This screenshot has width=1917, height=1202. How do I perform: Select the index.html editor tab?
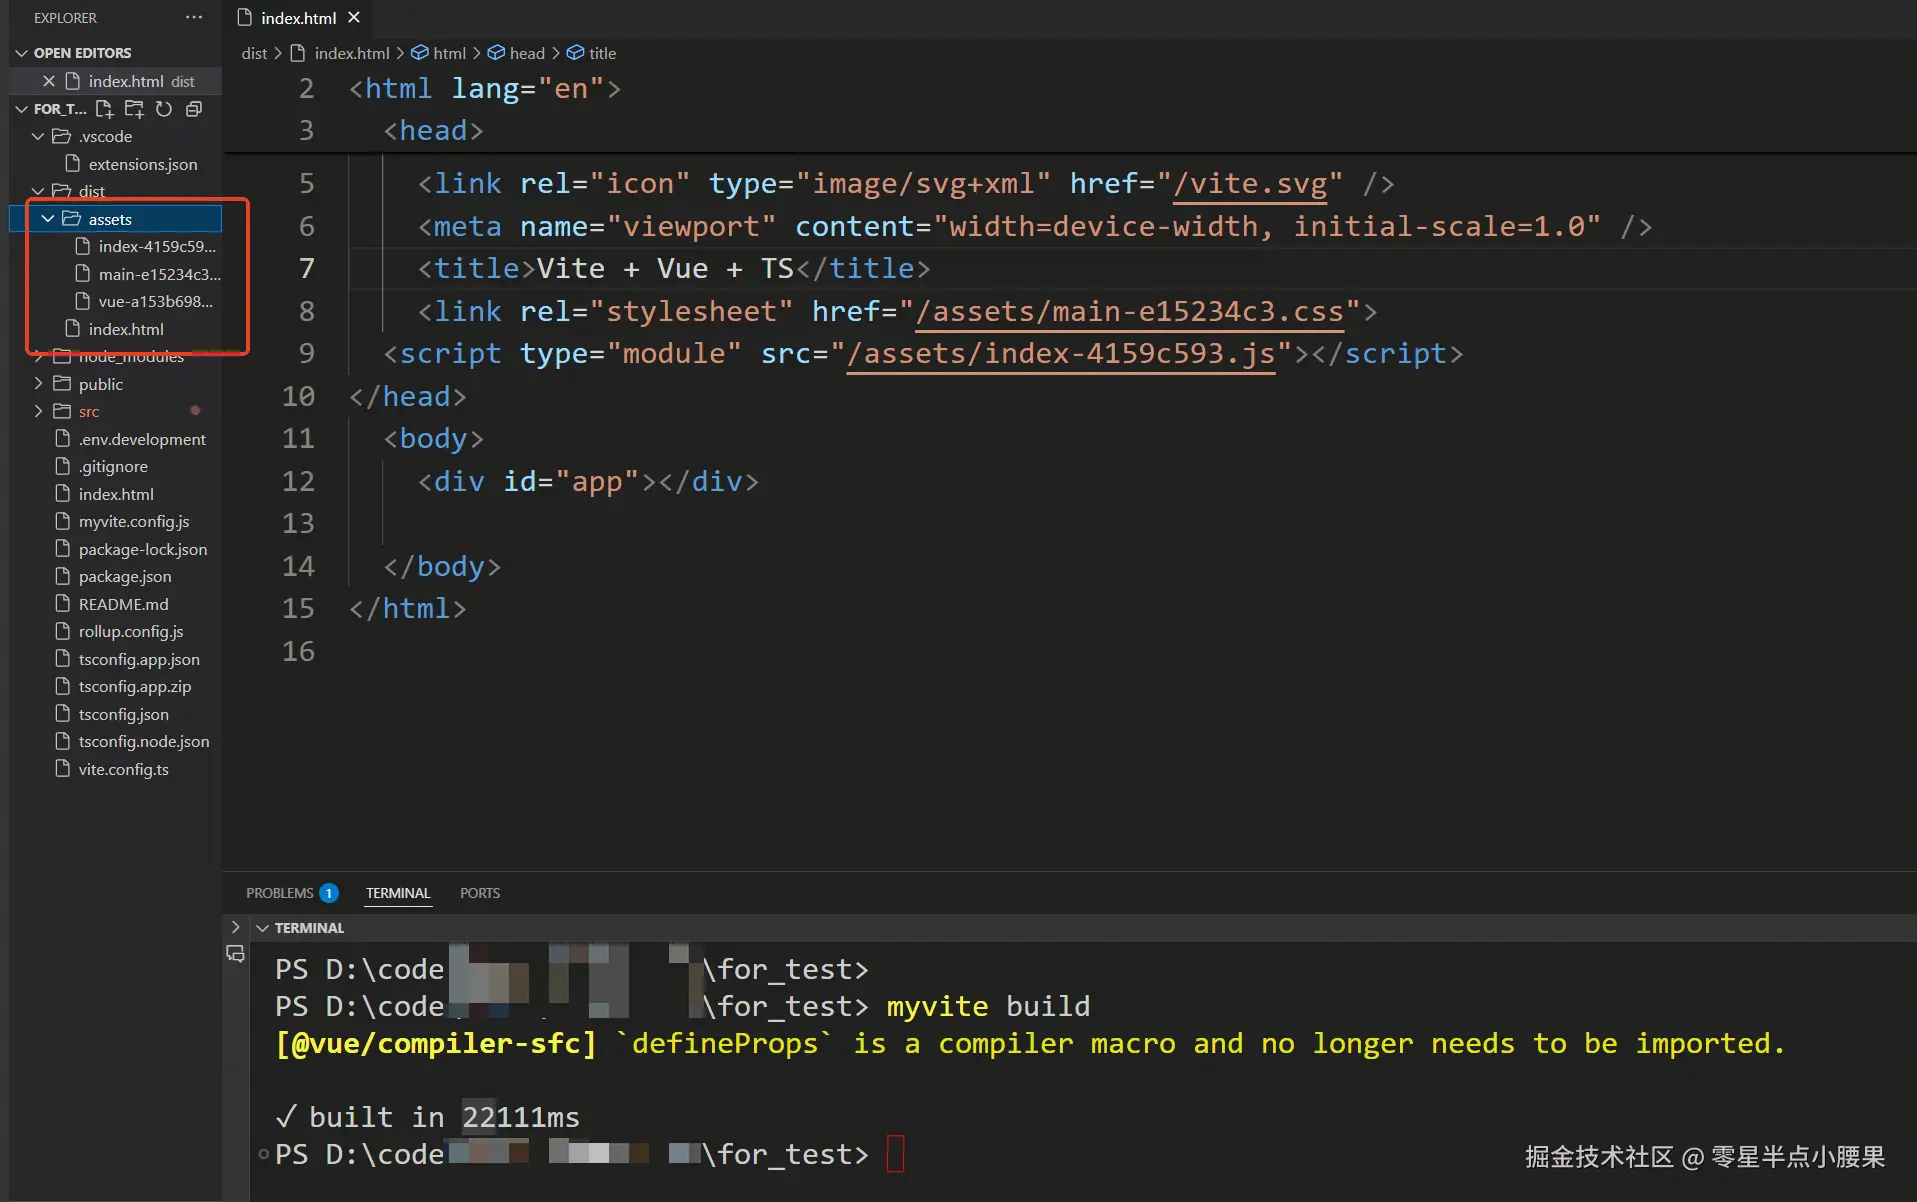click(x=298, y=18)
